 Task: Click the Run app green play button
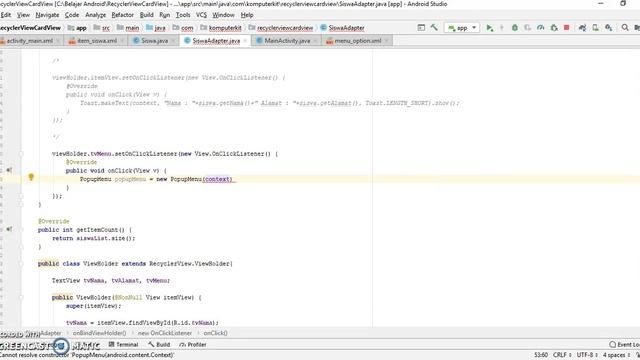point(489,27)
